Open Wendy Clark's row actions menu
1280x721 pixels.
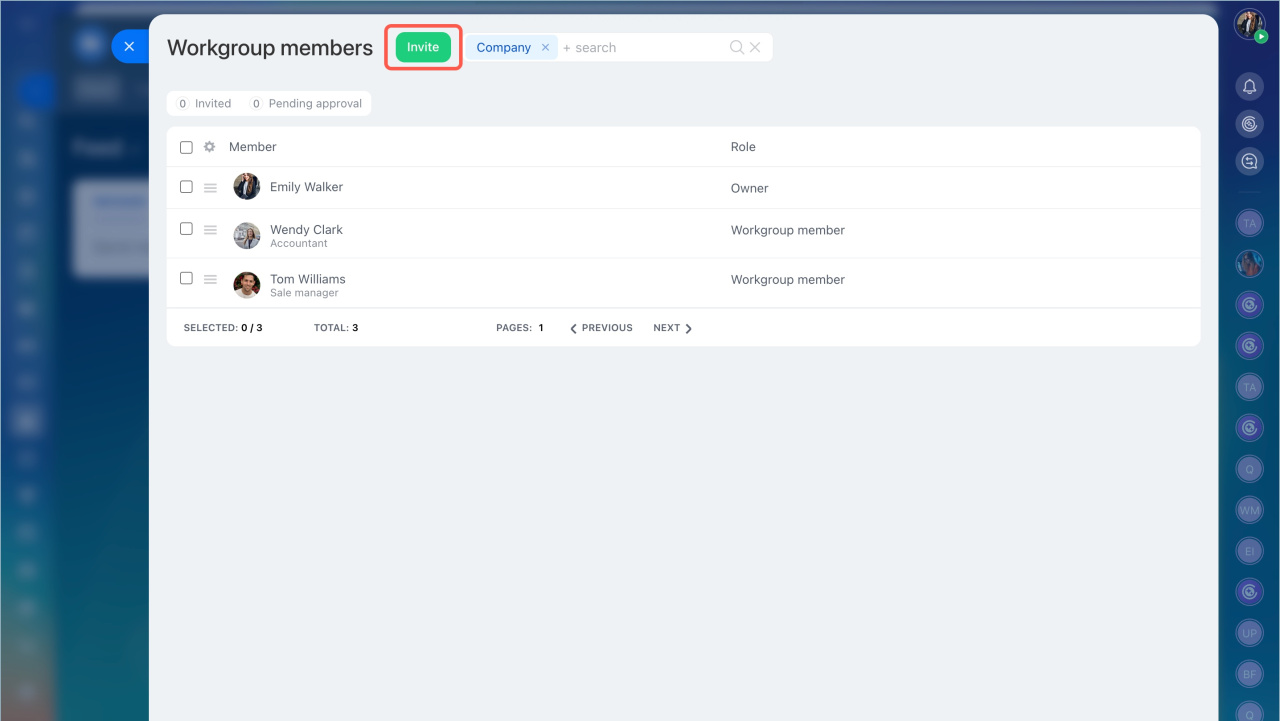pos(210,230)
